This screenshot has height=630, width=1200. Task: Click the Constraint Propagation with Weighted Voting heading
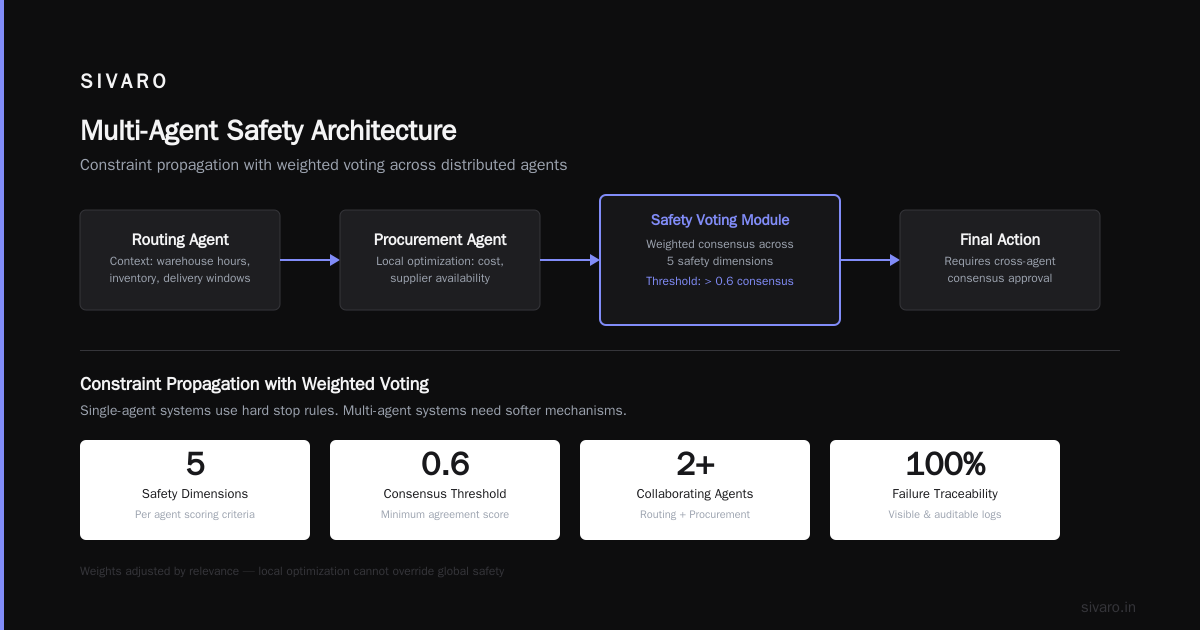tap(254, 384)
